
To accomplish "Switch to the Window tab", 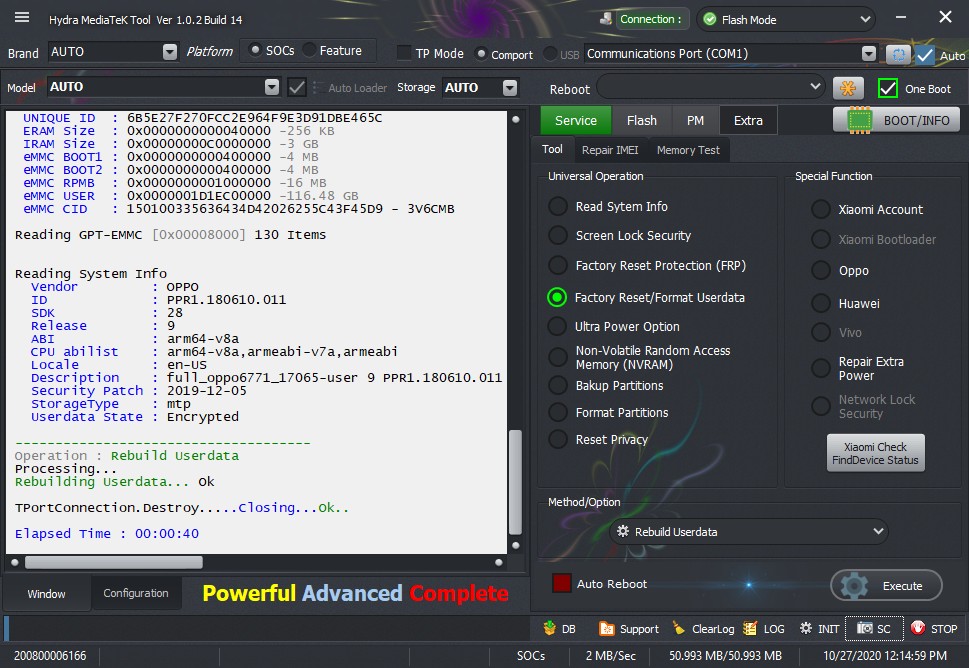I will pos(46,594).
